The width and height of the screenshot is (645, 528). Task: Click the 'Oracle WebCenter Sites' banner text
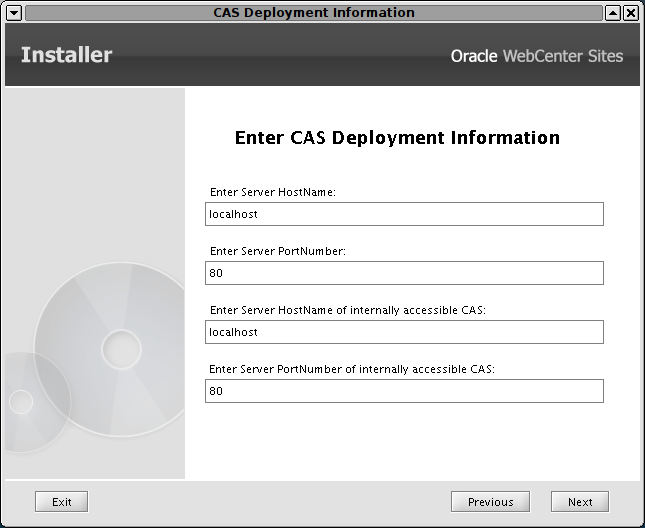click(x=537, y=56)
